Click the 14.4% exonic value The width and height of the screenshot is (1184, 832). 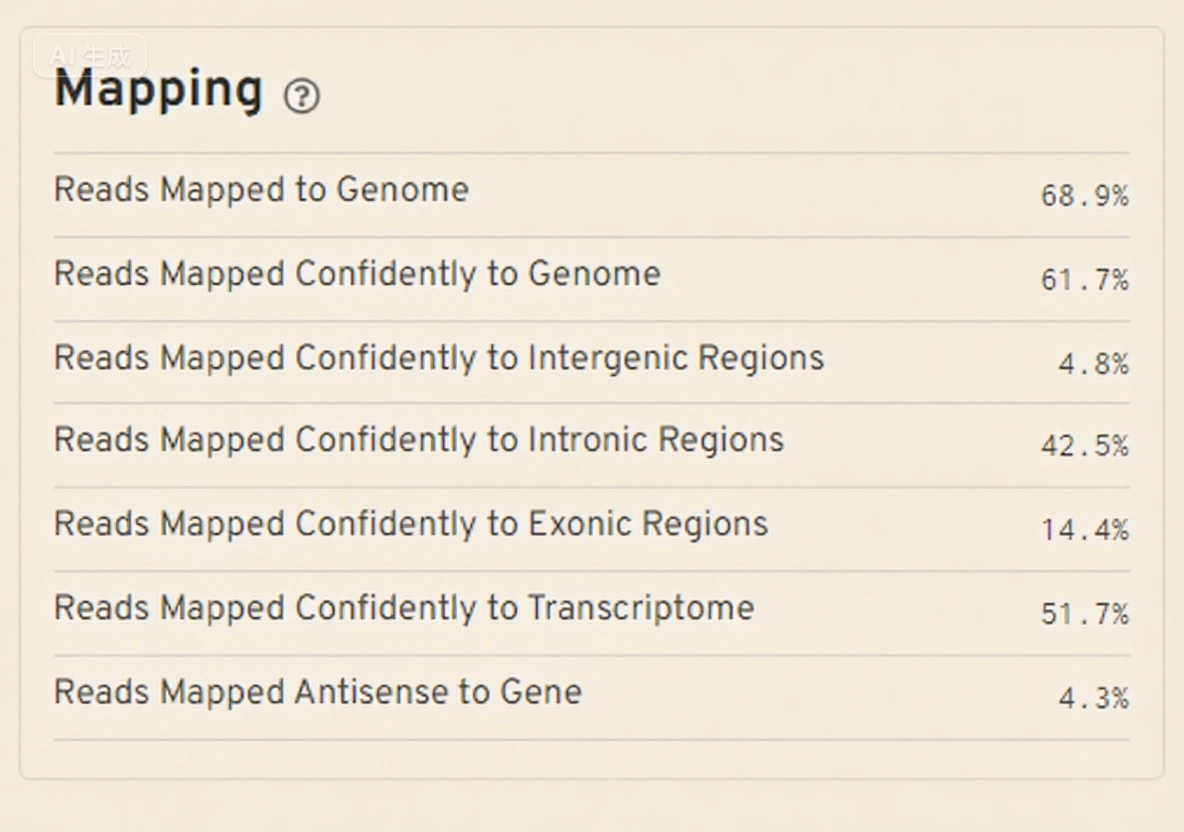pos(1085,530)
